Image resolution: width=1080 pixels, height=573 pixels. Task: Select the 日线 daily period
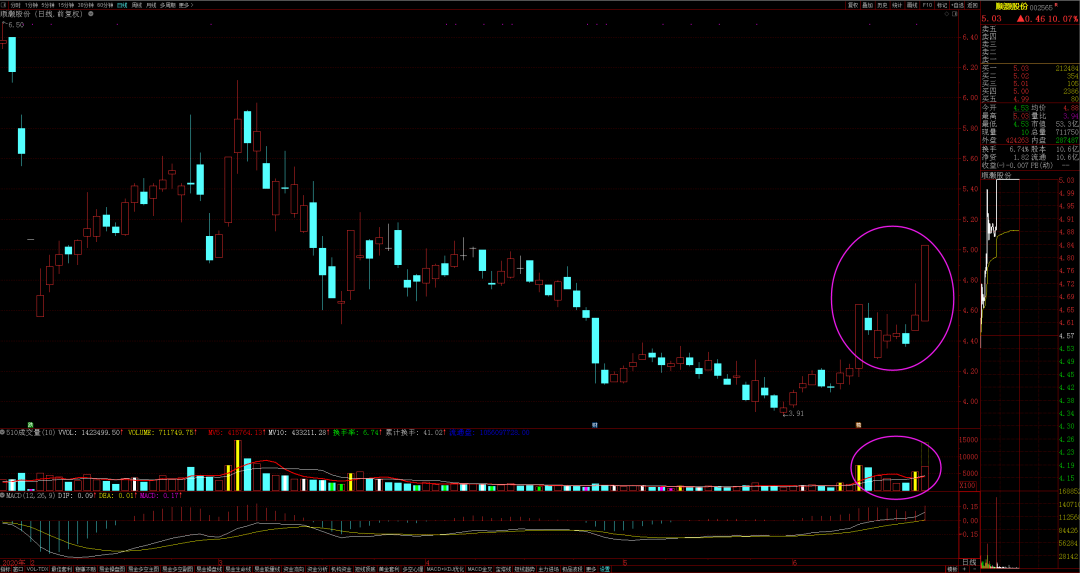[122, 5]
